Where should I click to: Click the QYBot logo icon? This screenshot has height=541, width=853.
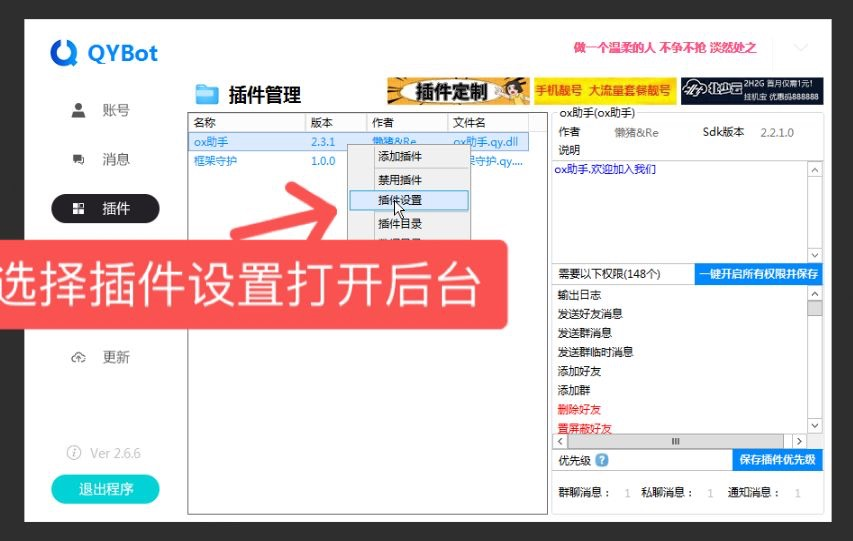click(x=64, y=53)
